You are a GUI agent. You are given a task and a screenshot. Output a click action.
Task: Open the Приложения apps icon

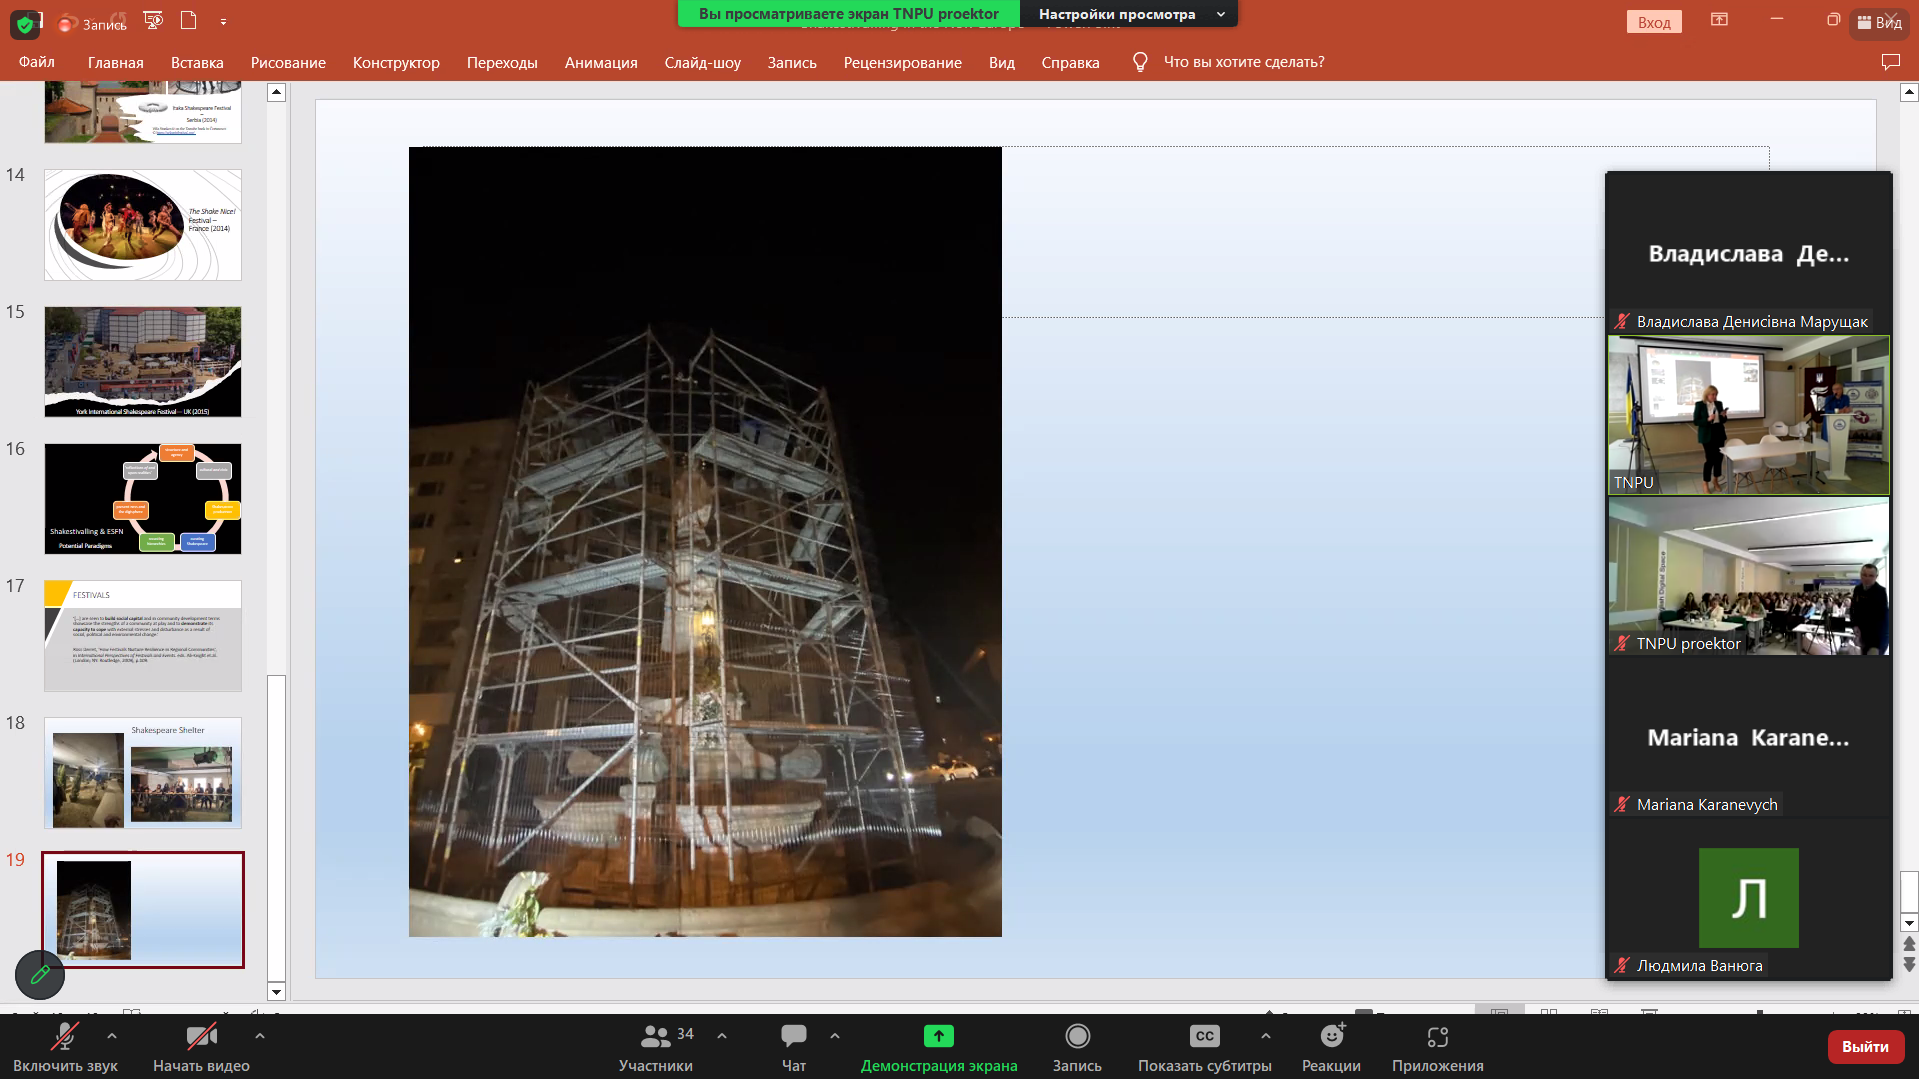pos(1437,1037)
